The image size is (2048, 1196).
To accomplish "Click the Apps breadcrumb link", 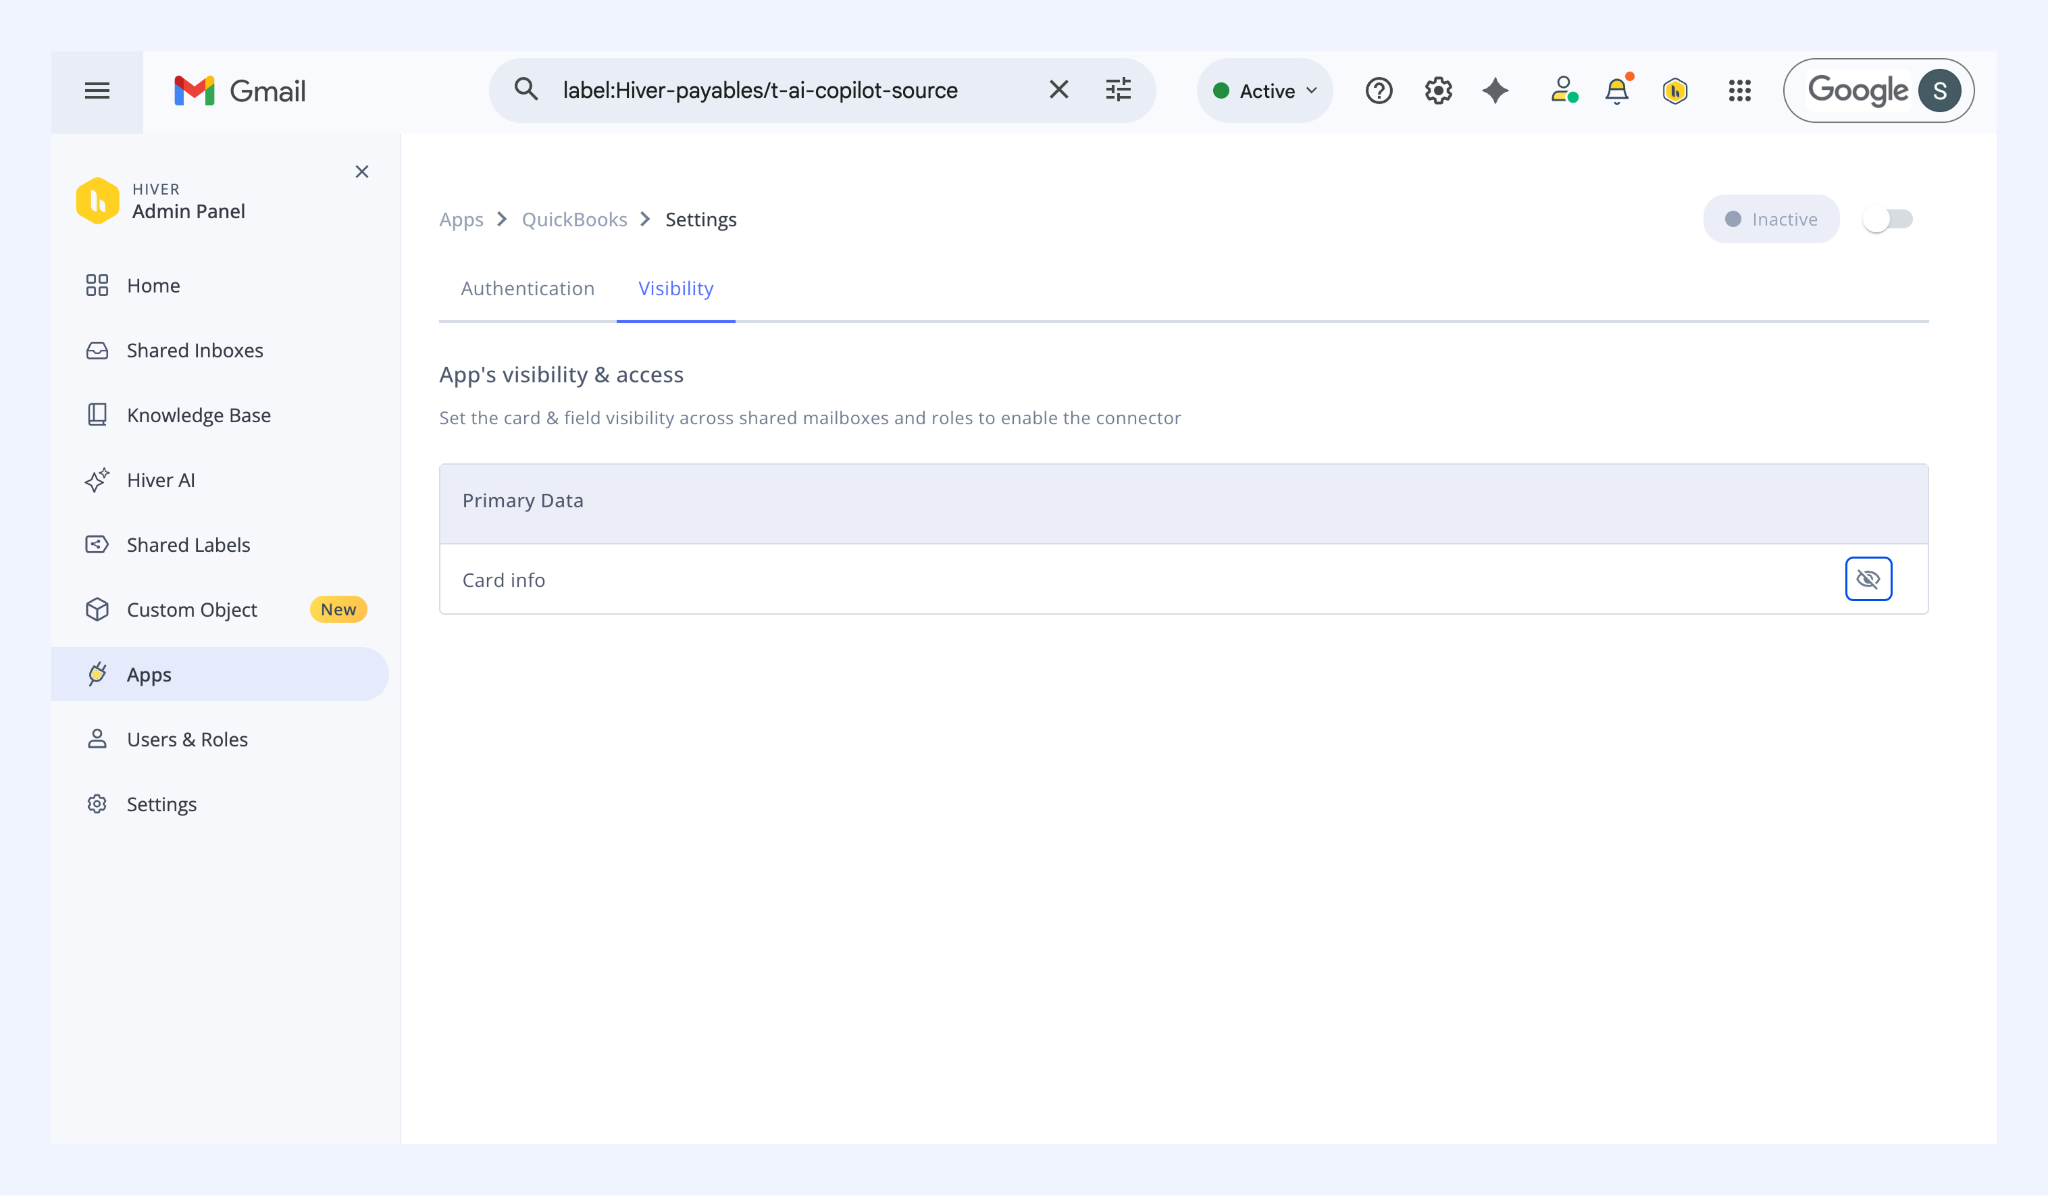I will (x=461, y=219).
